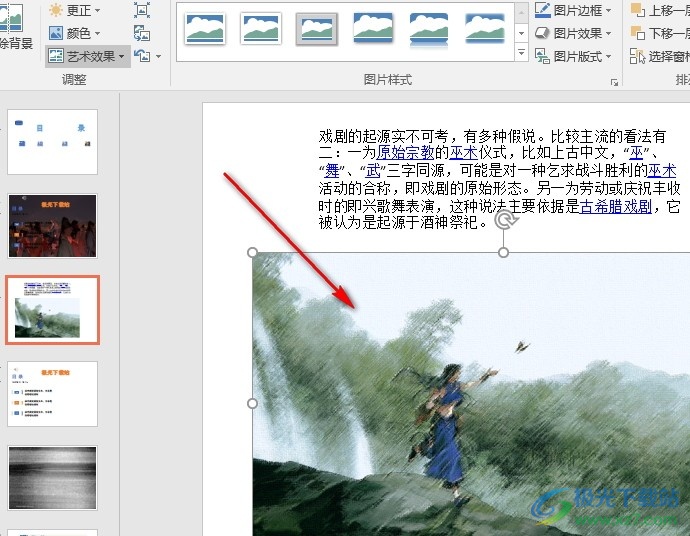The image size is (690, 536).
Task: Follow the 原始宗教 hyperlink
Action: point(405,153)
